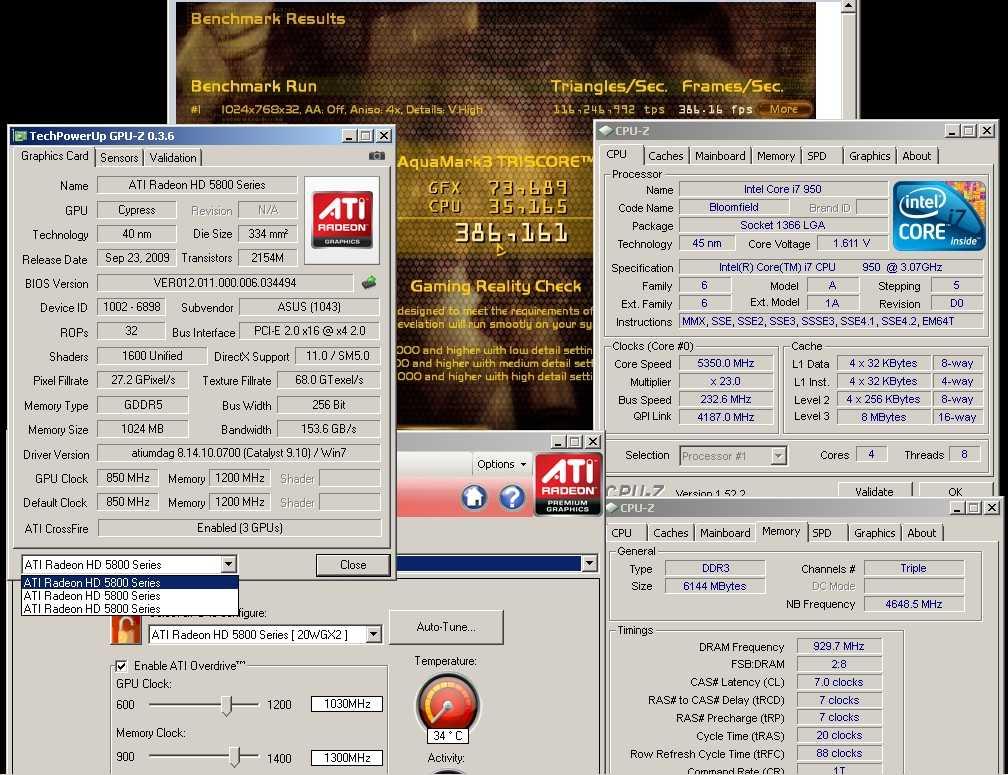Open the GPU selection dropdown in GPU-Z
This screenshot has width=1008, height=775.
(228, 564)
